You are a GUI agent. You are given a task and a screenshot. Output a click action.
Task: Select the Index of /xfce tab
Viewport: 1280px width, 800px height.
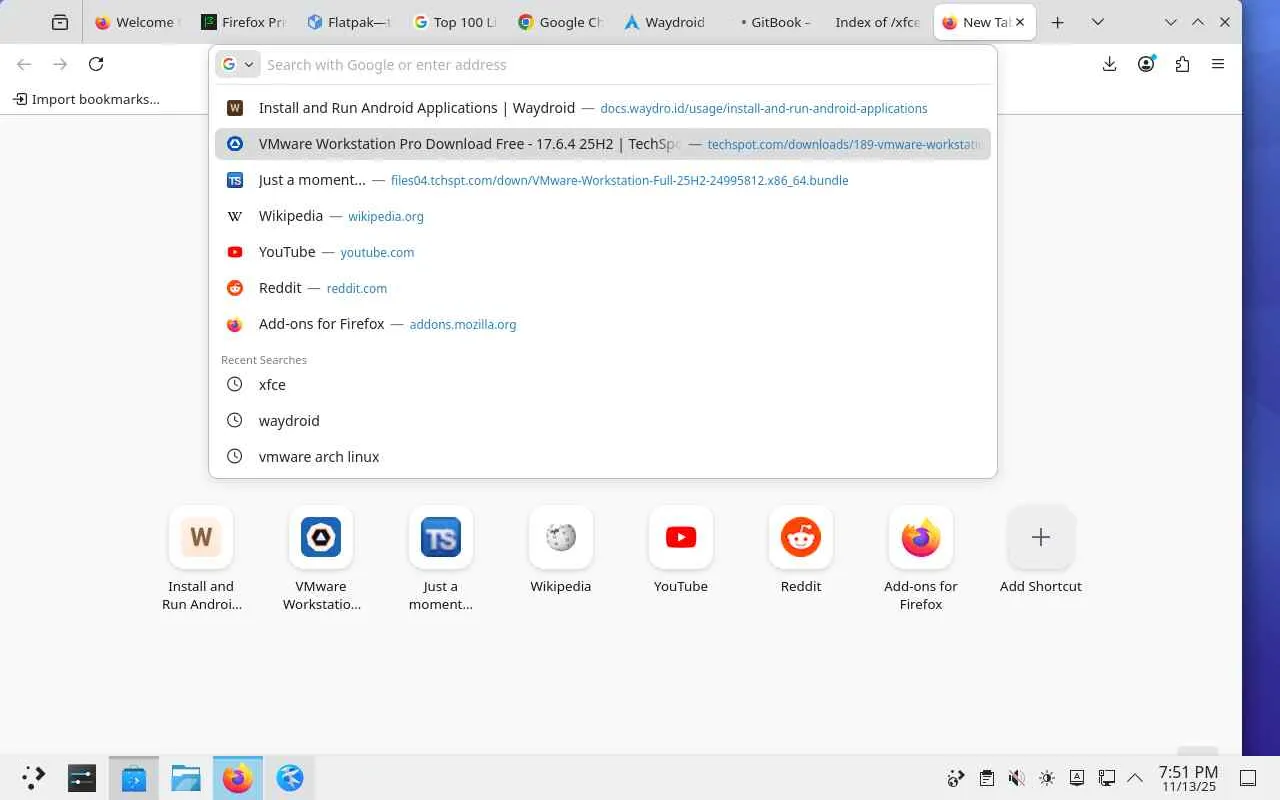880,22
